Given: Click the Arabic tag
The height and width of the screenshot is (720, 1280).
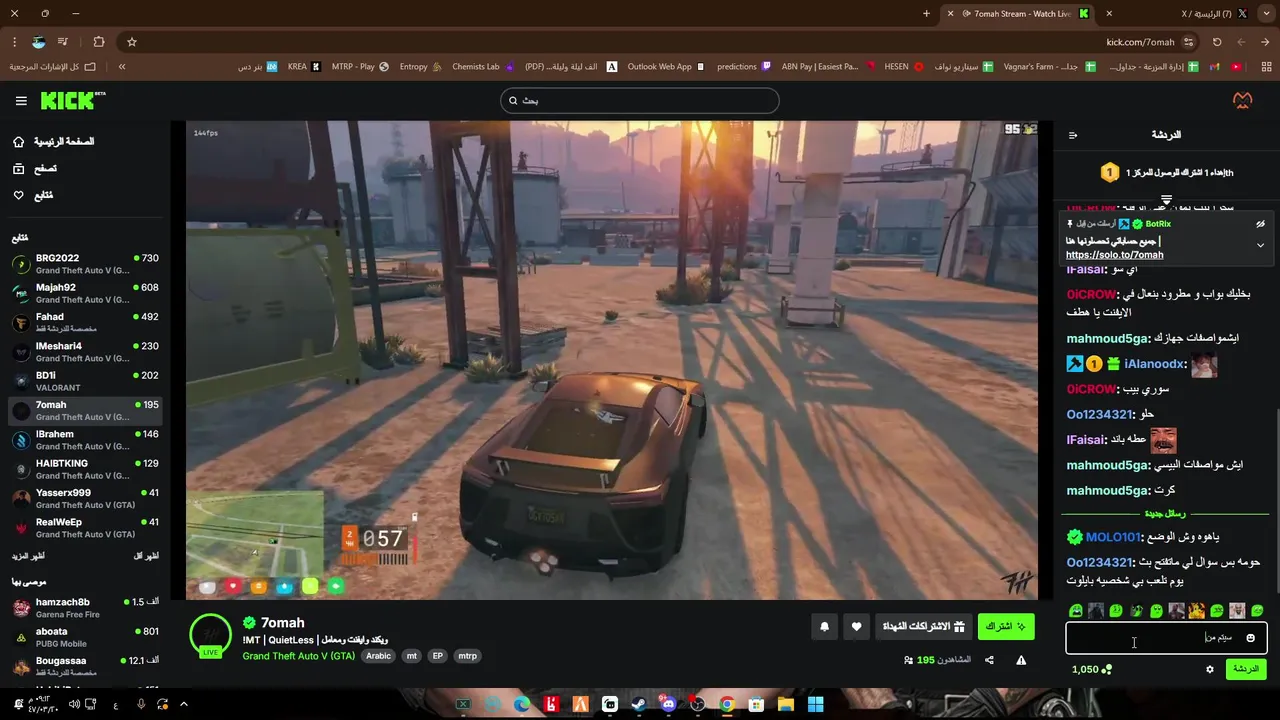Looking at the screenshot, I should tap(378, 656).
